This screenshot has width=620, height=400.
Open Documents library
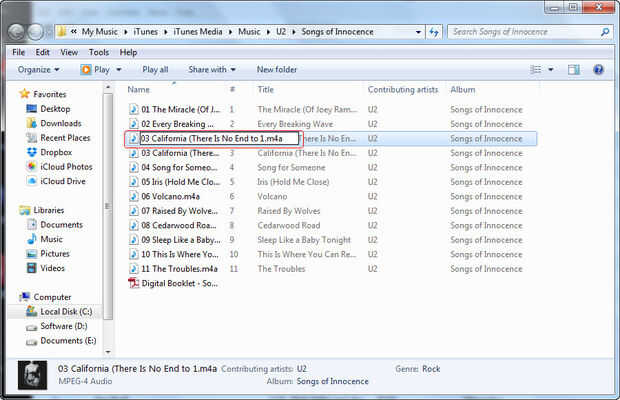click(x=61, y=225)
